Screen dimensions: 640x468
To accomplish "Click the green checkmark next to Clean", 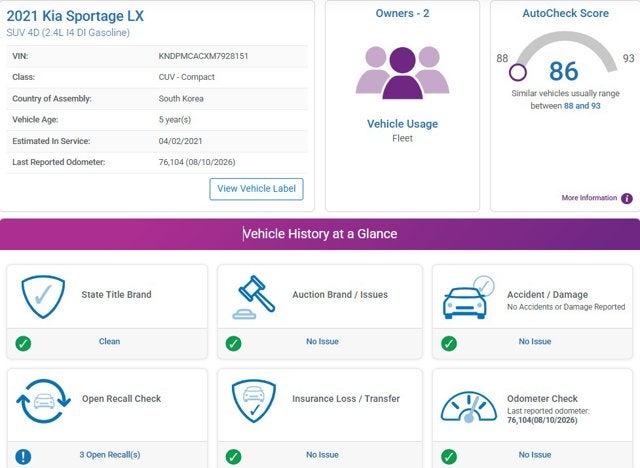I will pos(23,344).
